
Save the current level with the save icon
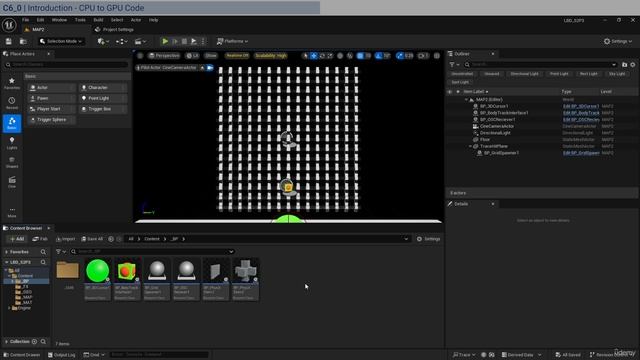[9, 41]
